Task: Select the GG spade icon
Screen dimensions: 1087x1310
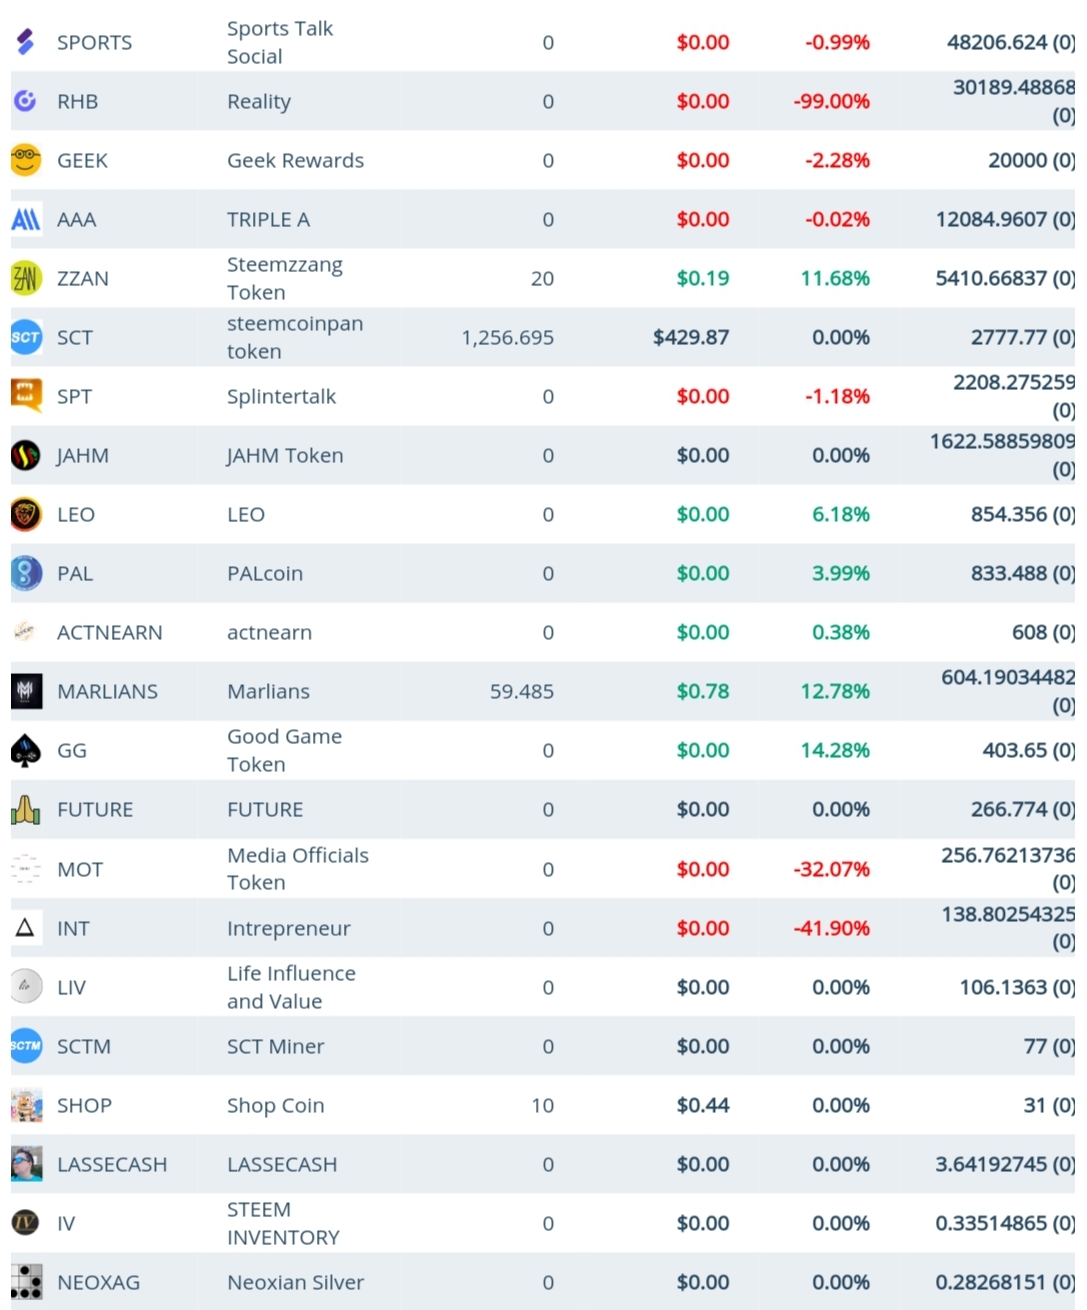Action: coord(26,750)
